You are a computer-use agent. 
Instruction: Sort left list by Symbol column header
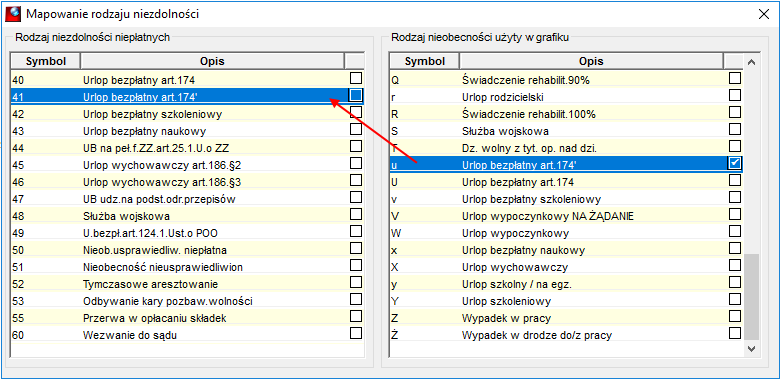[46, 62]
